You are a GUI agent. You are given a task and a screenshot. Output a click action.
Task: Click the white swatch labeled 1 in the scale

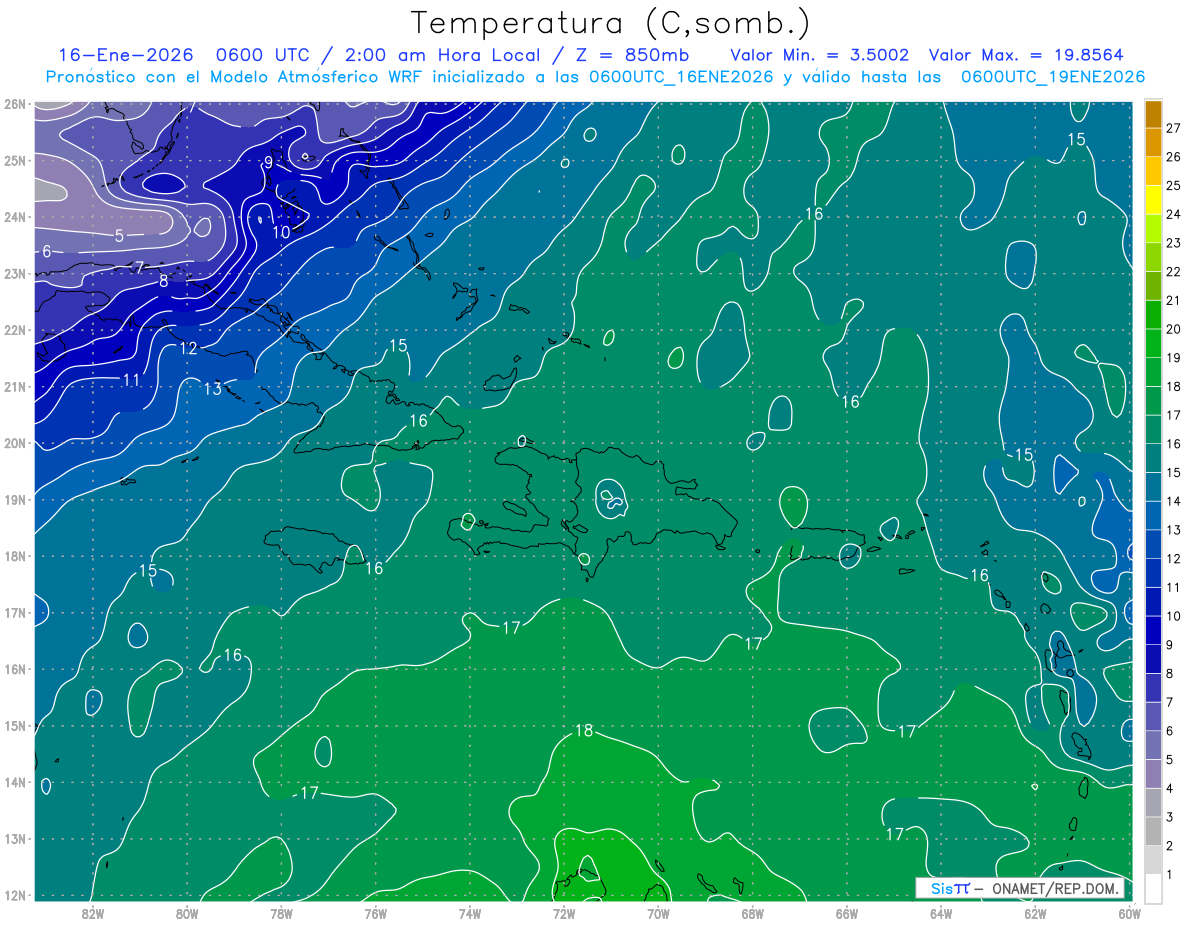pos(1154,888)
